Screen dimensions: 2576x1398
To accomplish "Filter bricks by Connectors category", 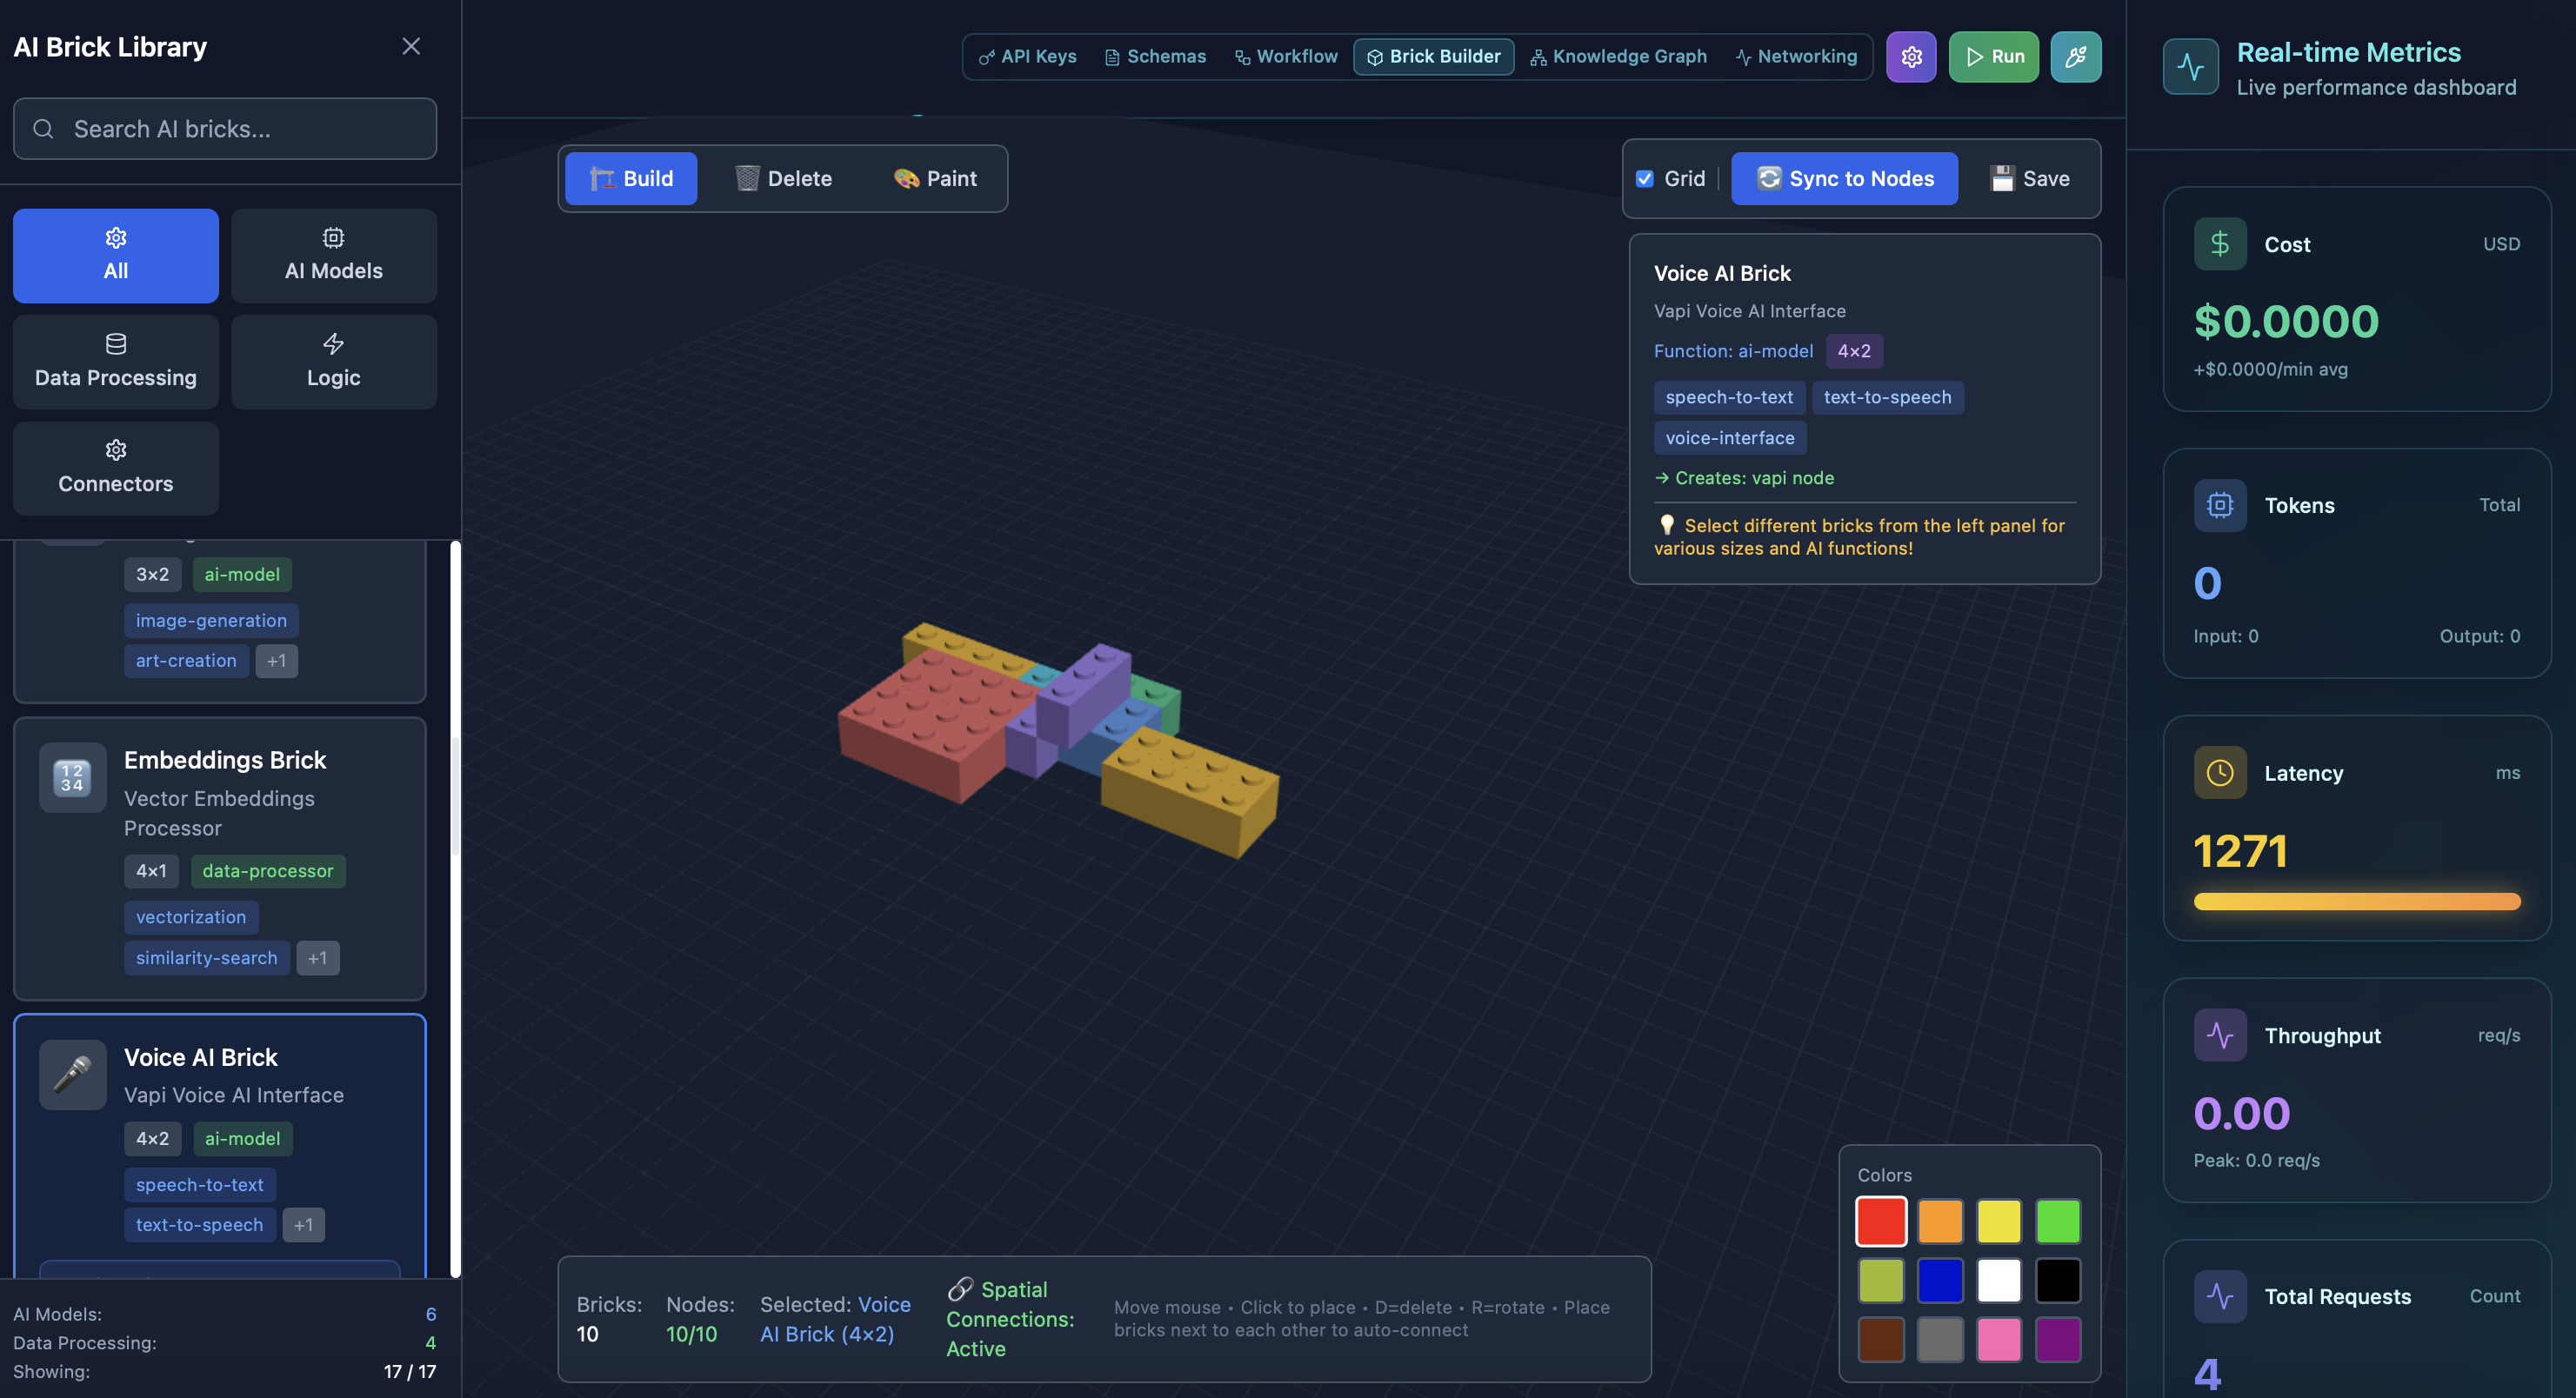I will click(115, 468).
